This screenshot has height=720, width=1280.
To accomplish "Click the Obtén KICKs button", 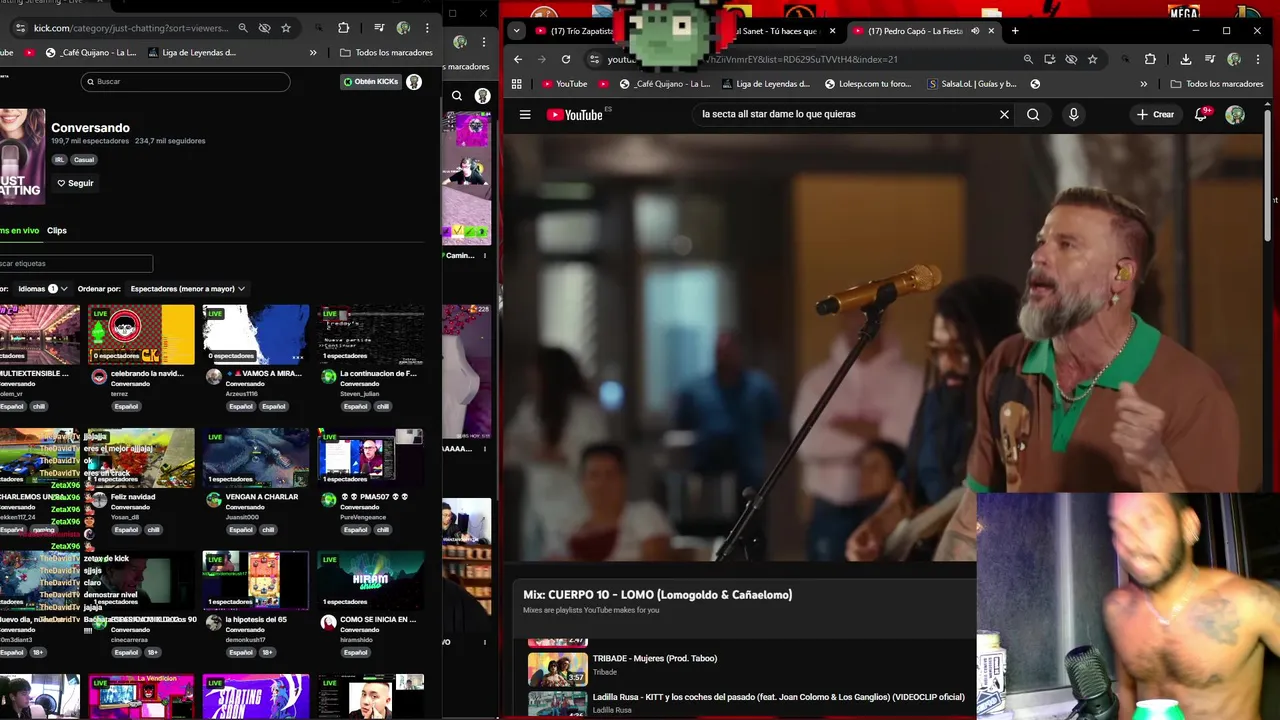I will pos(371,82).
